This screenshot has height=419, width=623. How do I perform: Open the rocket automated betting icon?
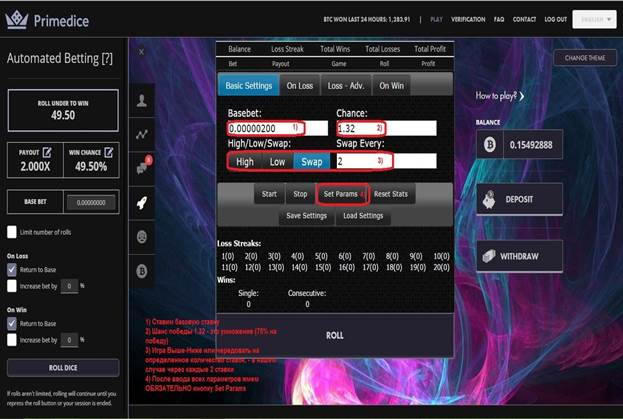[x=142, y=203]
